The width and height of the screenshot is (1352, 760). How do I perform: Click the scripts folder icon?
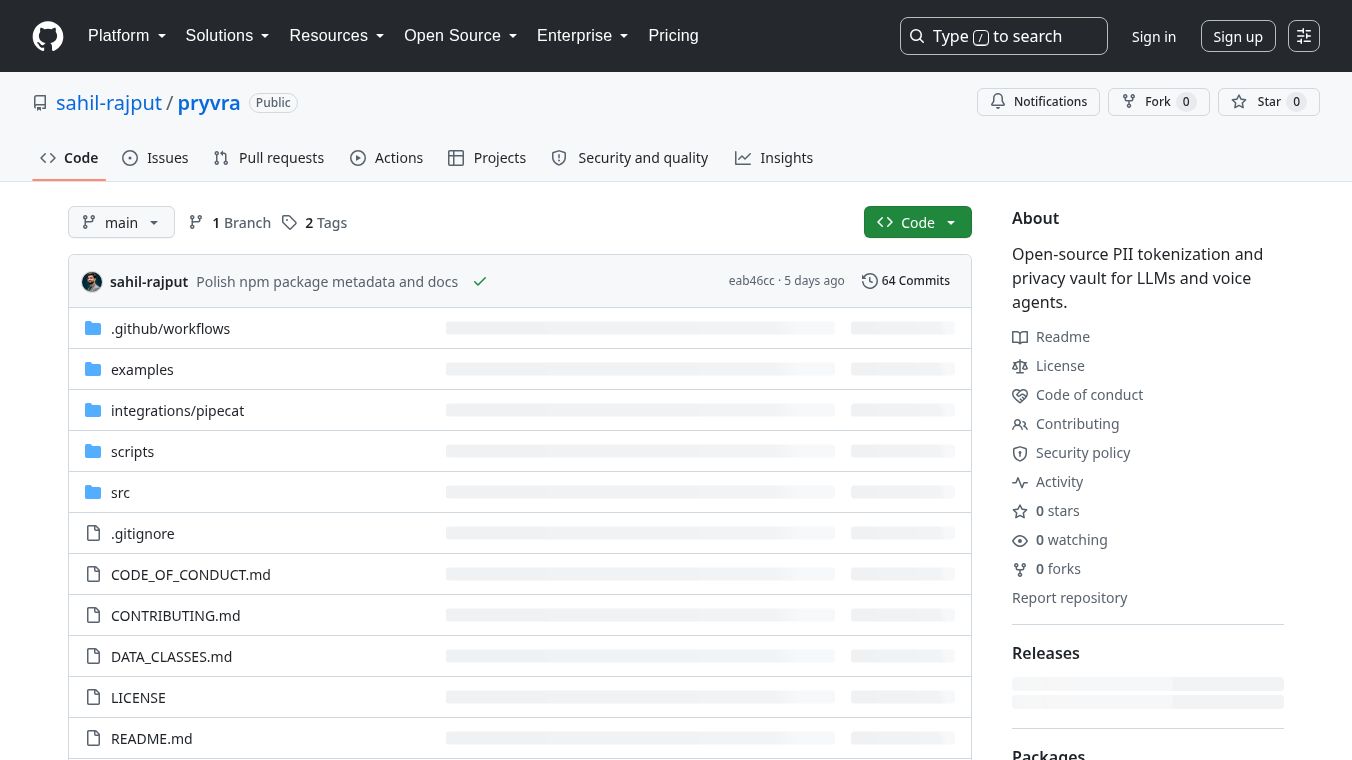93,451
